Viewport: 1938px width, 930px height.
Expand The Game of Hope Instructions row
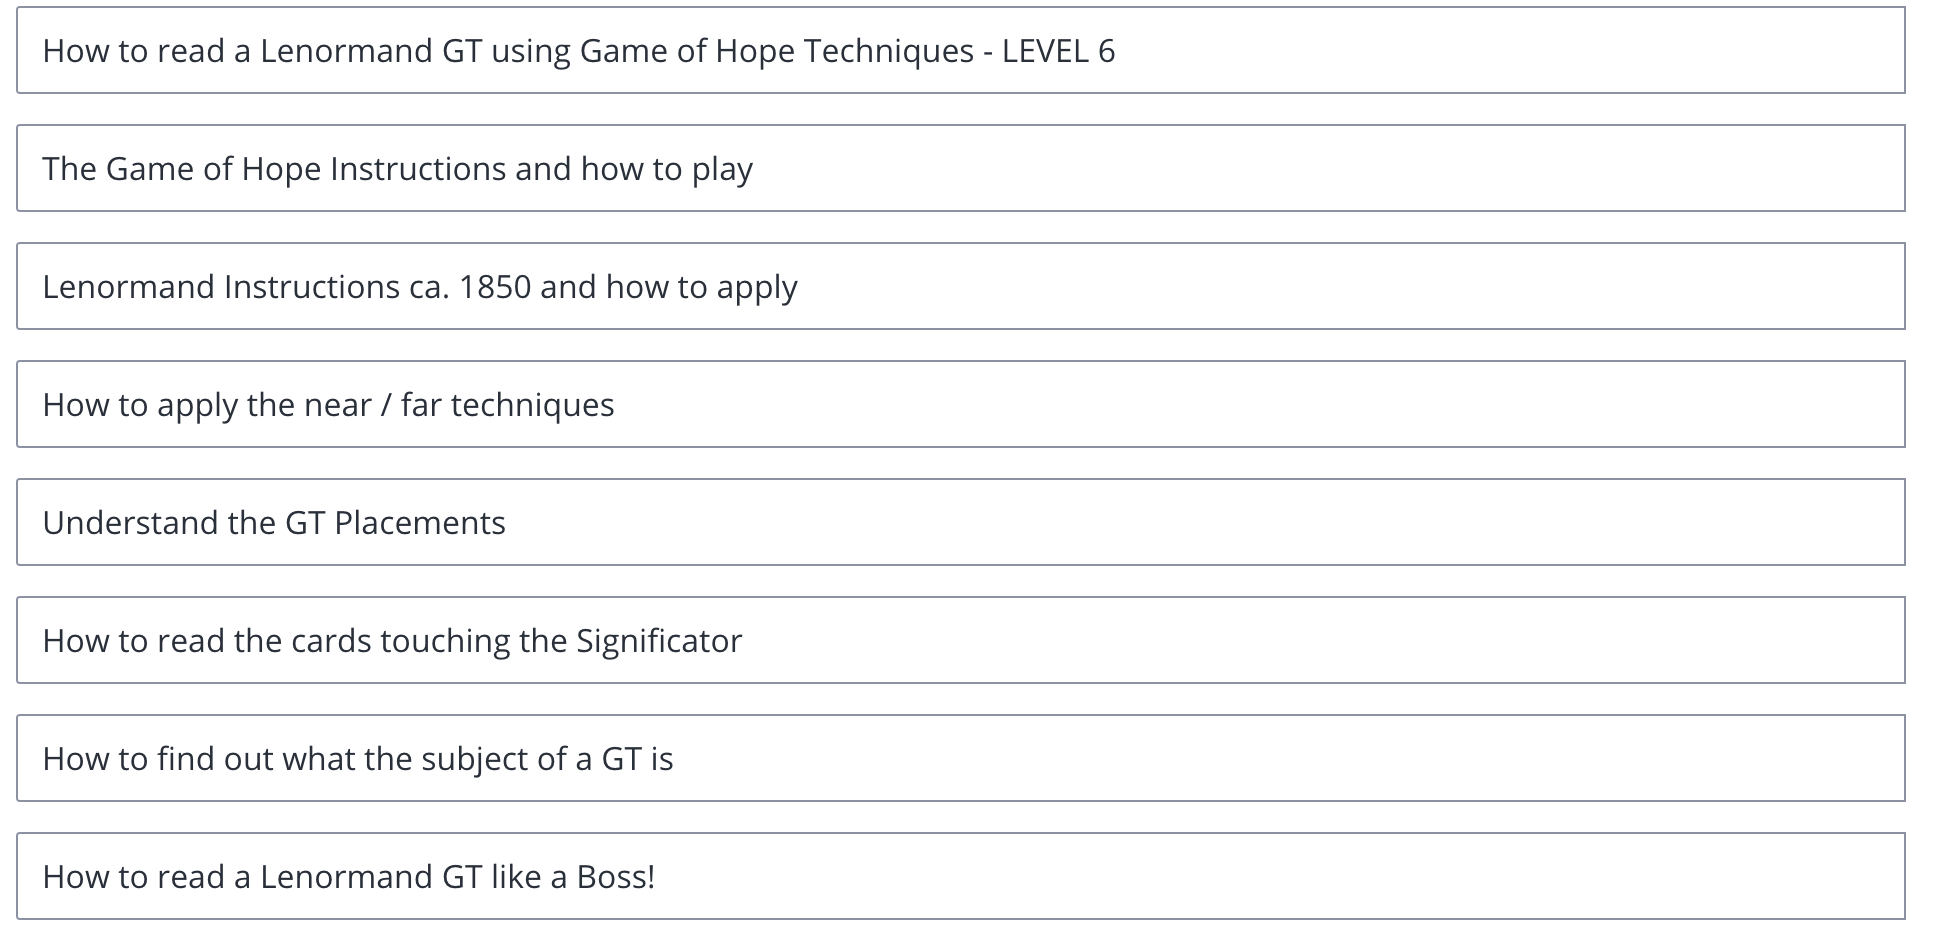click(960, 168)
